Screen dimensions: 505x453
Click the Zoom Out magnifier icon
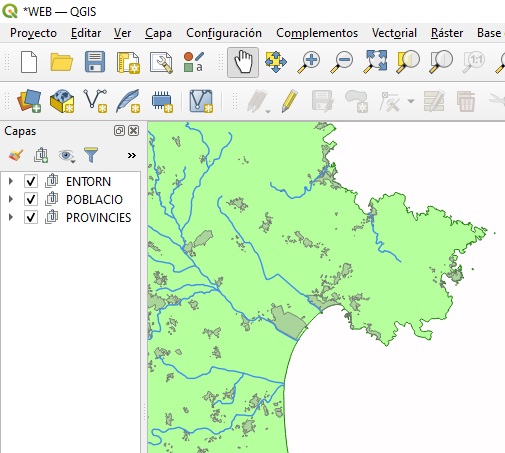[x=342, y=62]
